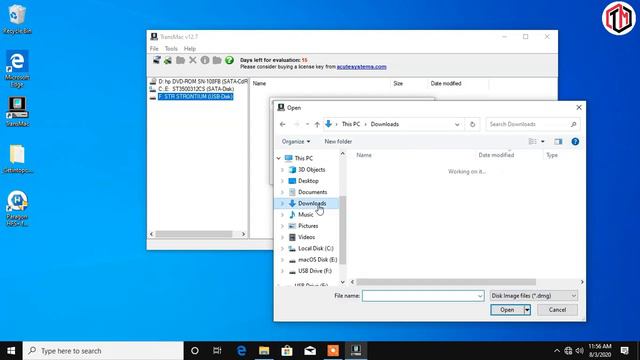The height and width of the screenshot is (360, 640).
Task: Open the recent locations dropdown arrow
Action: tap(307, 124)
